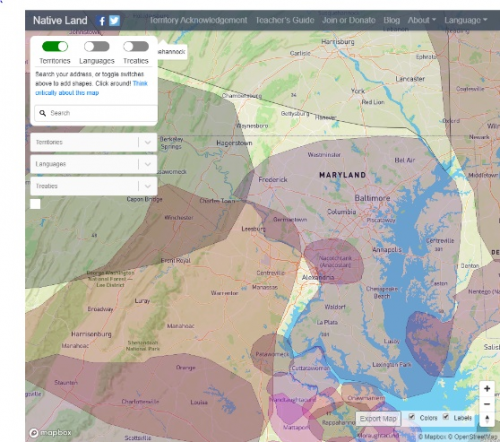Viewport: 500px width, 442px height.
Task: Uncheck the Colors checkbox
Action: [412, 417]
